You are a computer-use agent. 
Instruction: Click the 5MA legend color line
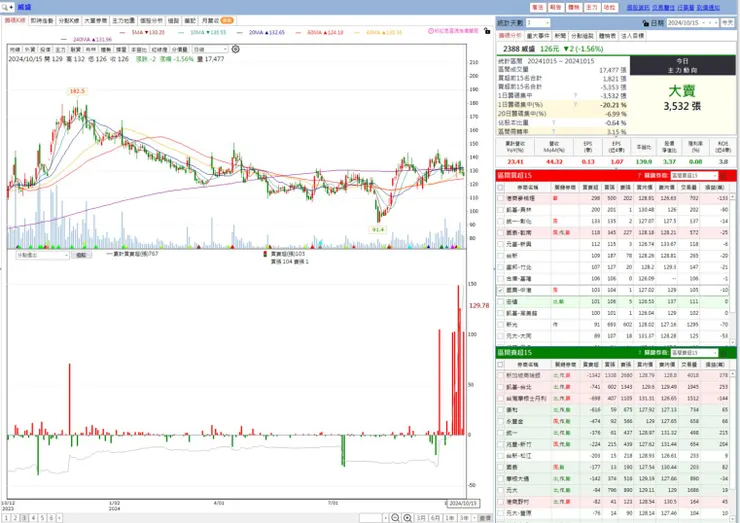(123, 33)
